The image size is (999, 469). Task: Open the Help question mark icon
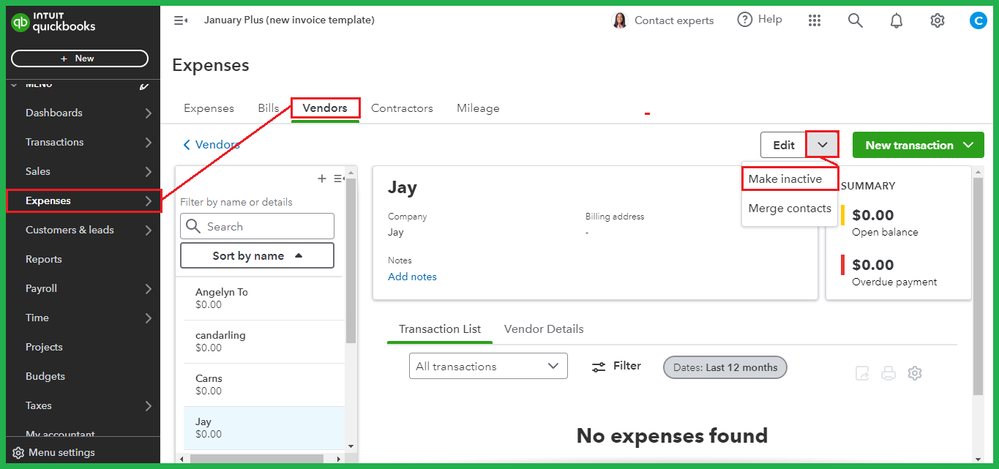pyautogui.click(x=744, y=20)
